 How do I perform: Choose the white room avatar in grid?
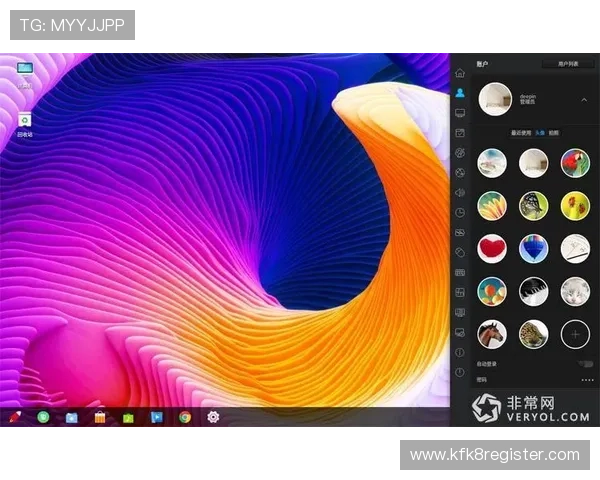[x=533, y=163]
